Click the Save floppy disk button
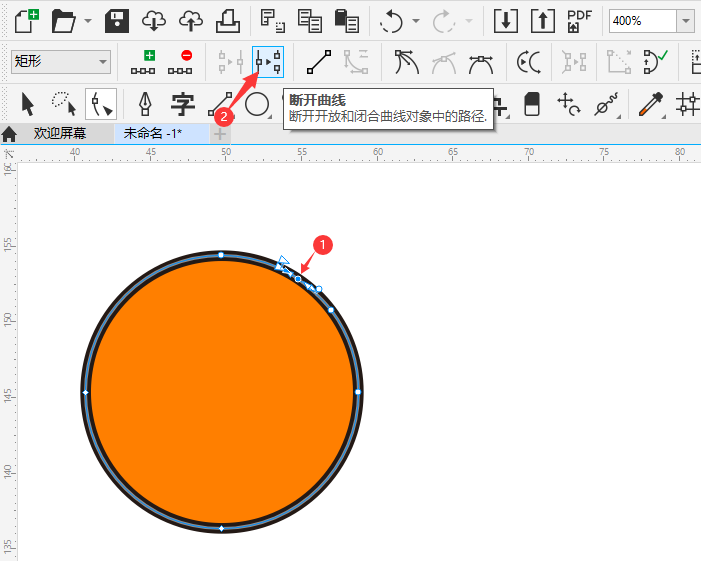This screenshot has height=561, width=701. pos(117,20)
